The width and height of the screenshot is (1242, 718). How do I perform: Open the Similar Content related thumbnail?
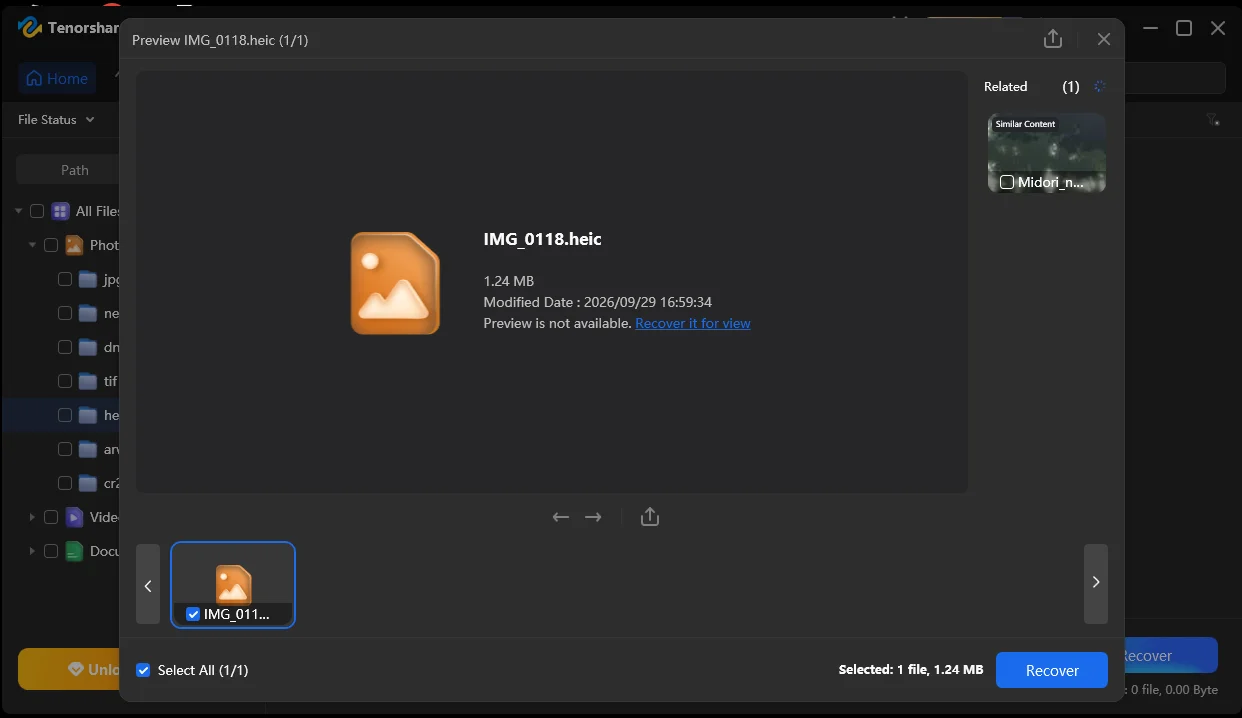(x=1047, y=152)
